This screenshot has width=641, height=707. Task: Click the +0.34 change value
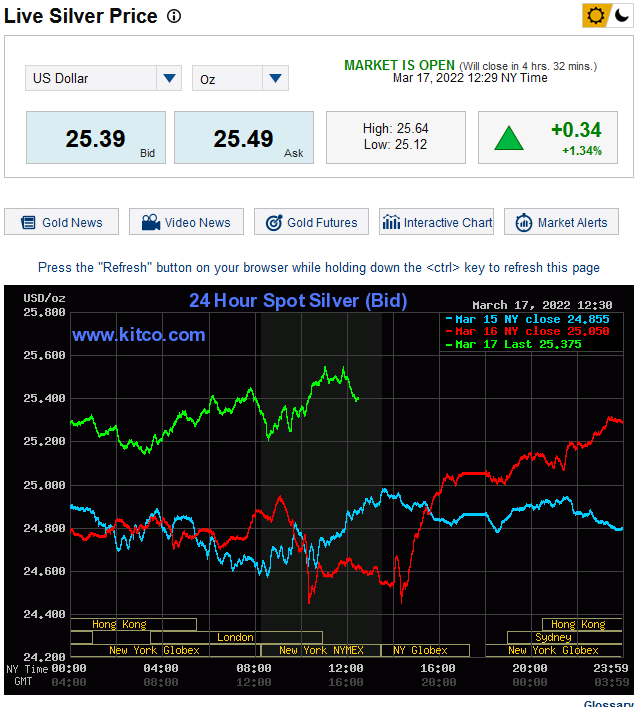click(576, 130)
